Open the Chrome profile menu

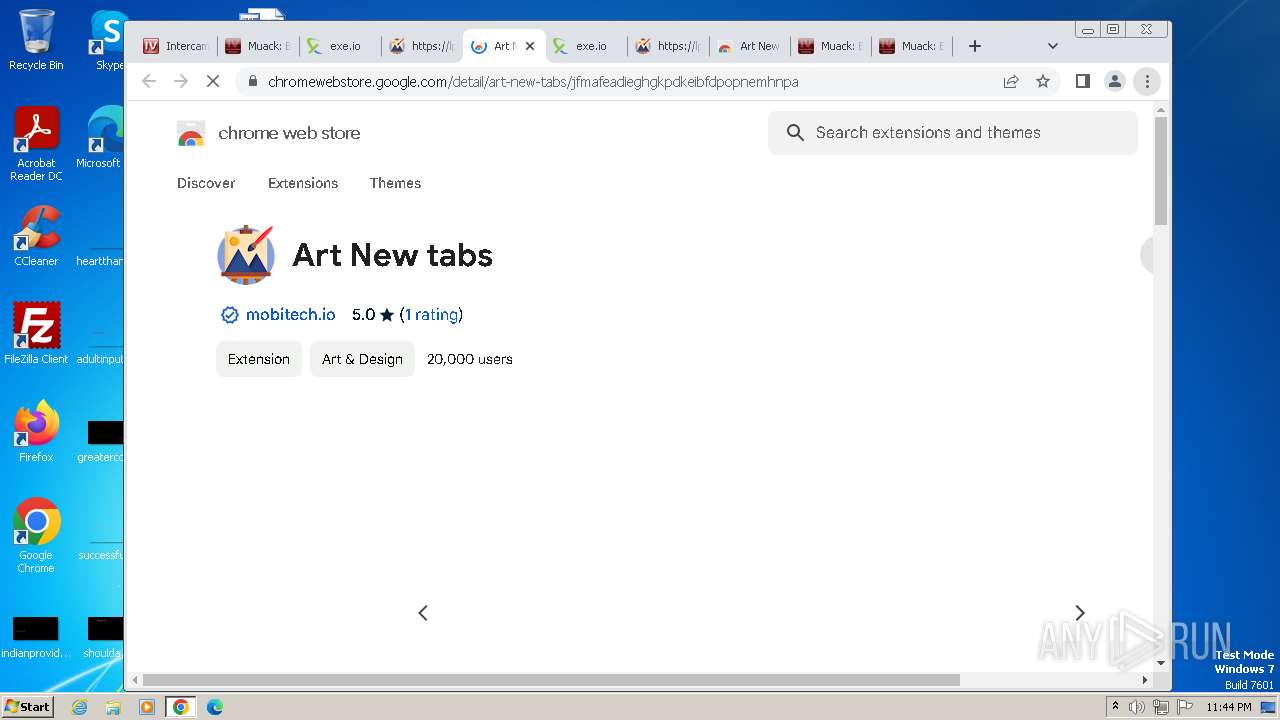tap(1114, 81)
